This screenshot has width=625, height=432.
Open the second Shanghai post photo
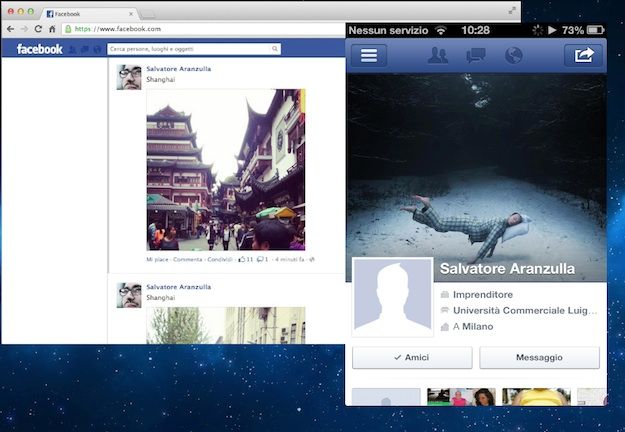click(x=226, y=325)
